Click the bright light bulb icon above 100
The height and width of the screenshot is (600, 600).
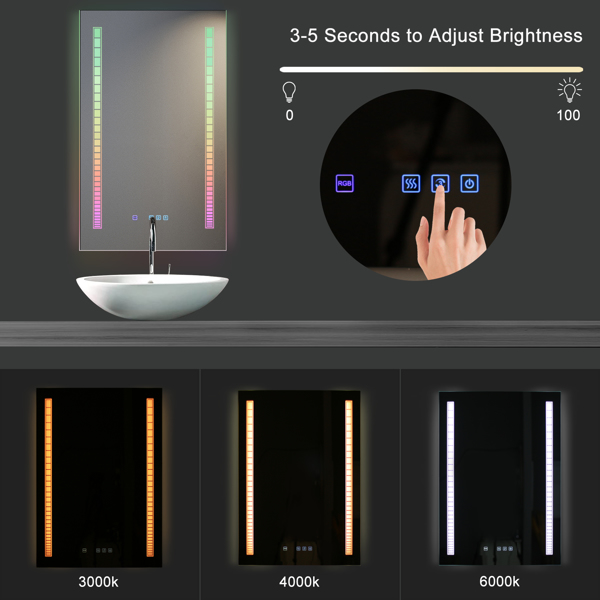click(x=569, y=90)
